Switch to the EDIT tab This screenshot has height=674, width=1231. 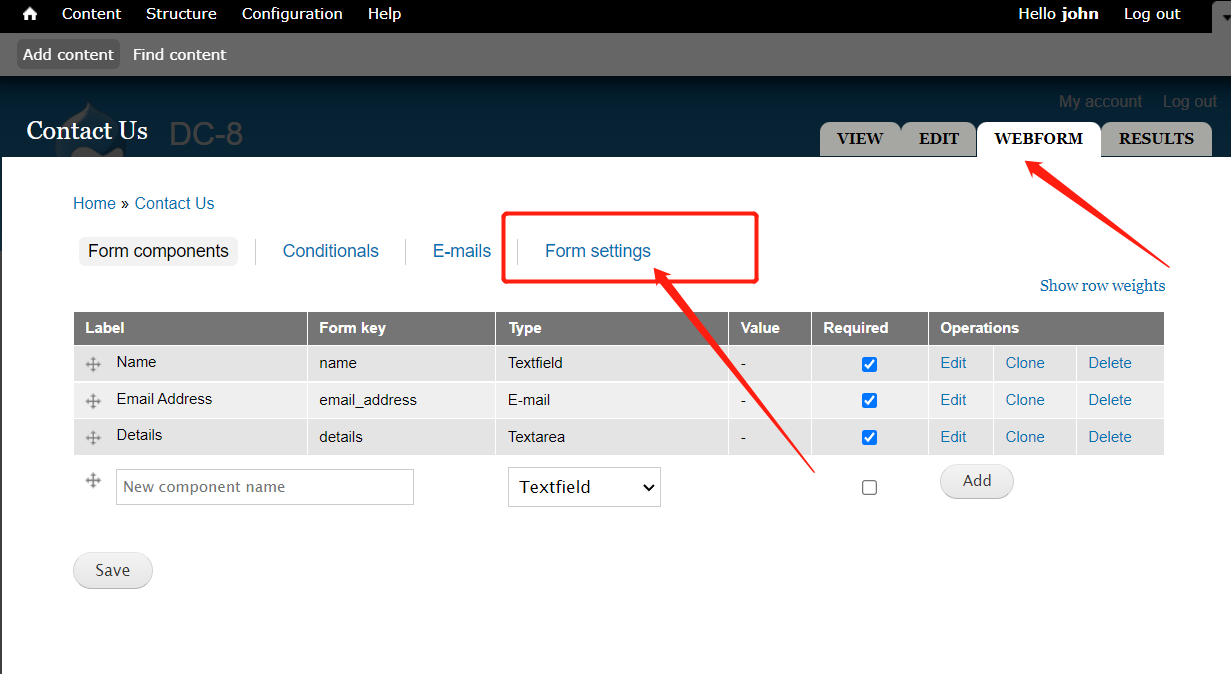pyautogui.click(x=939, y=139)
